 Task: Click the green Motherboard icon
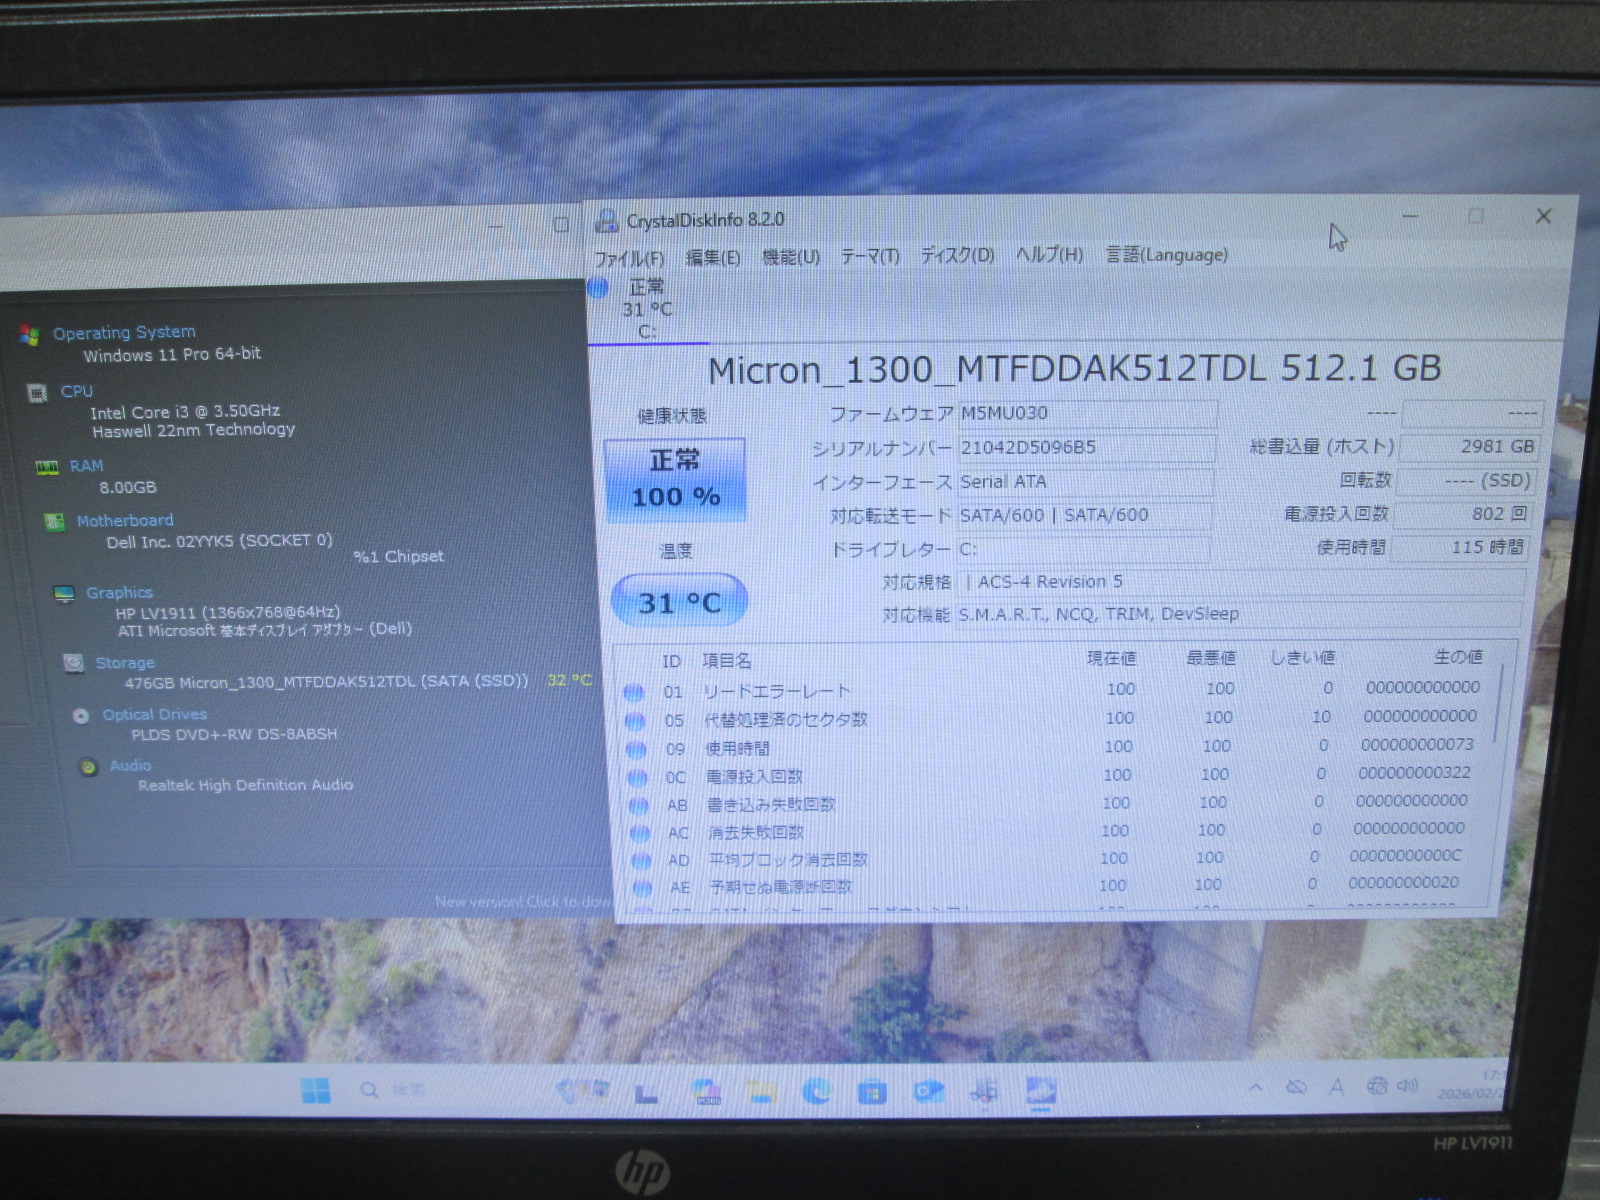[54, 521]
